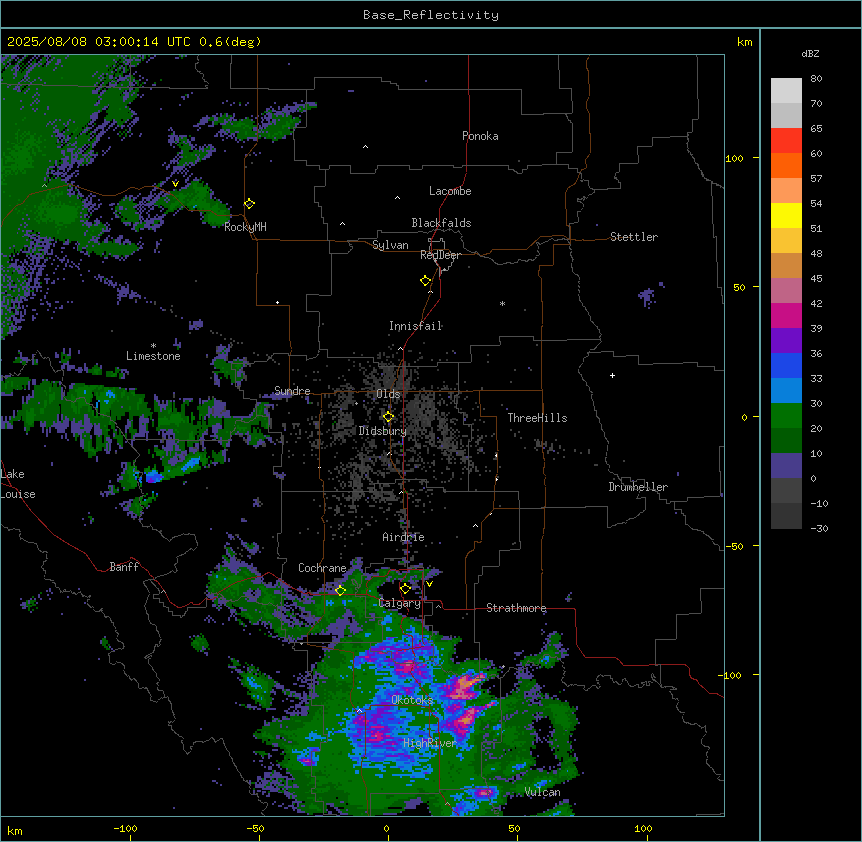Select the bright green swatch below 30 dBZ

click(x=786, y=416)
